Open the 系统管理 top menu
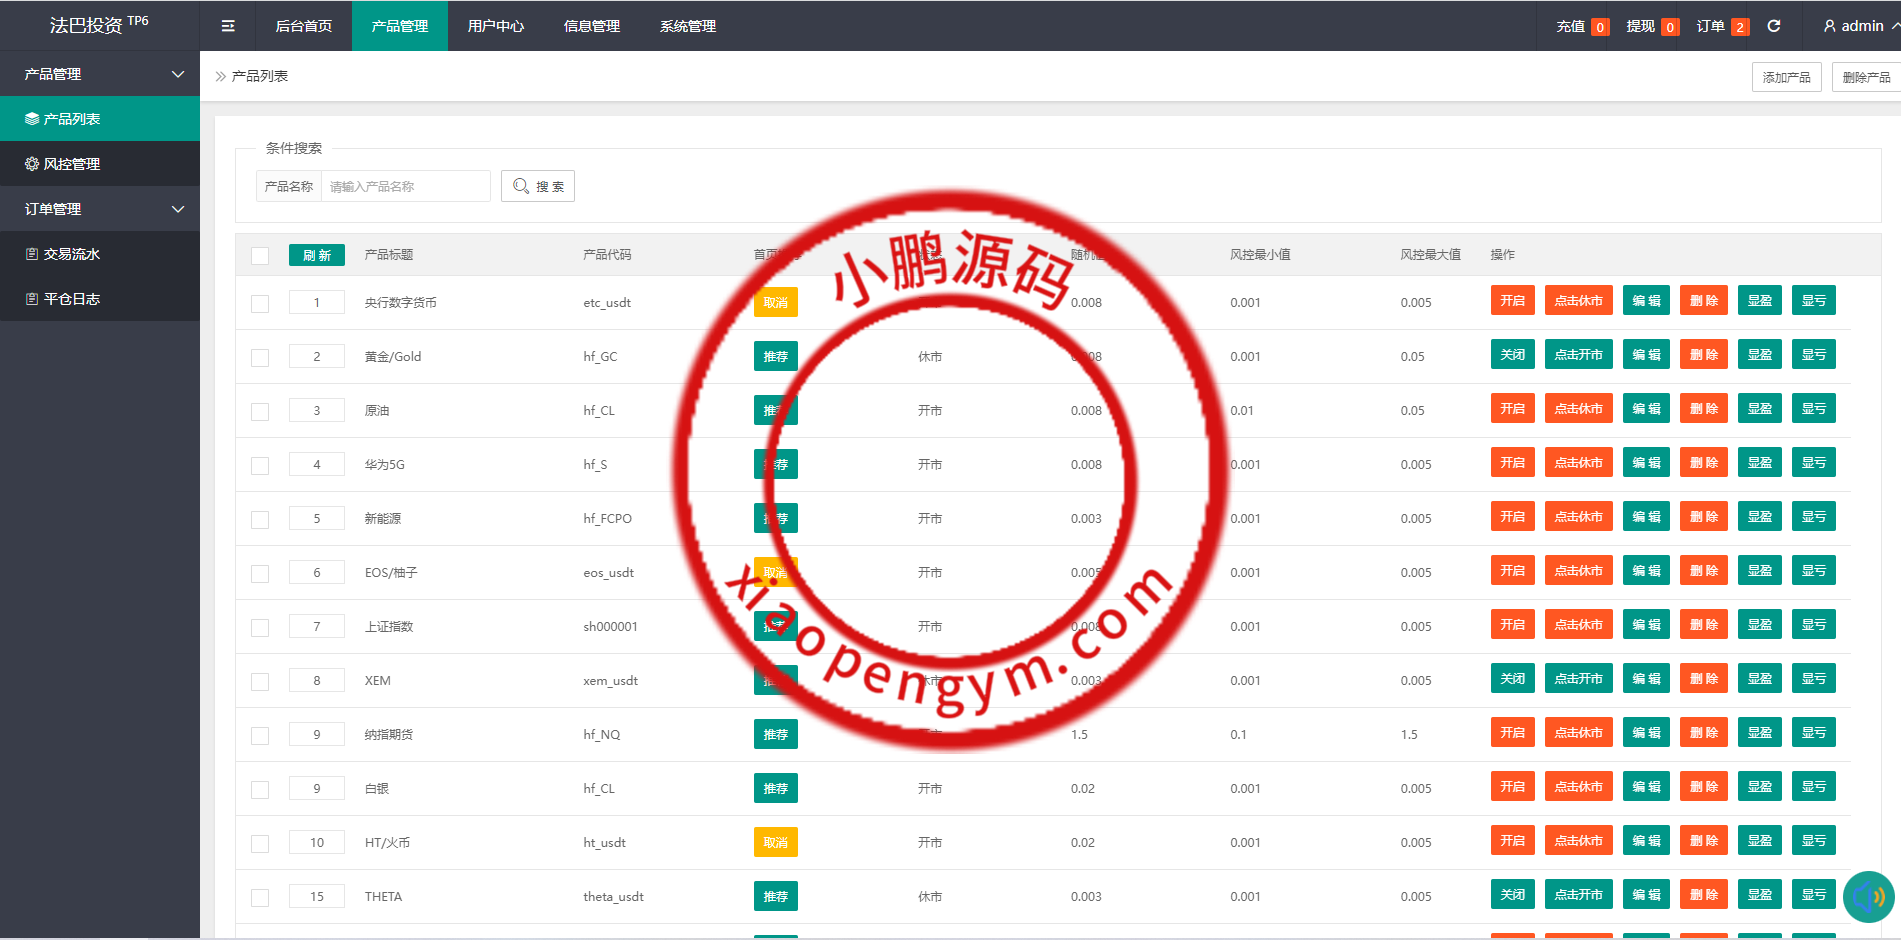 (x=687, y=26)
